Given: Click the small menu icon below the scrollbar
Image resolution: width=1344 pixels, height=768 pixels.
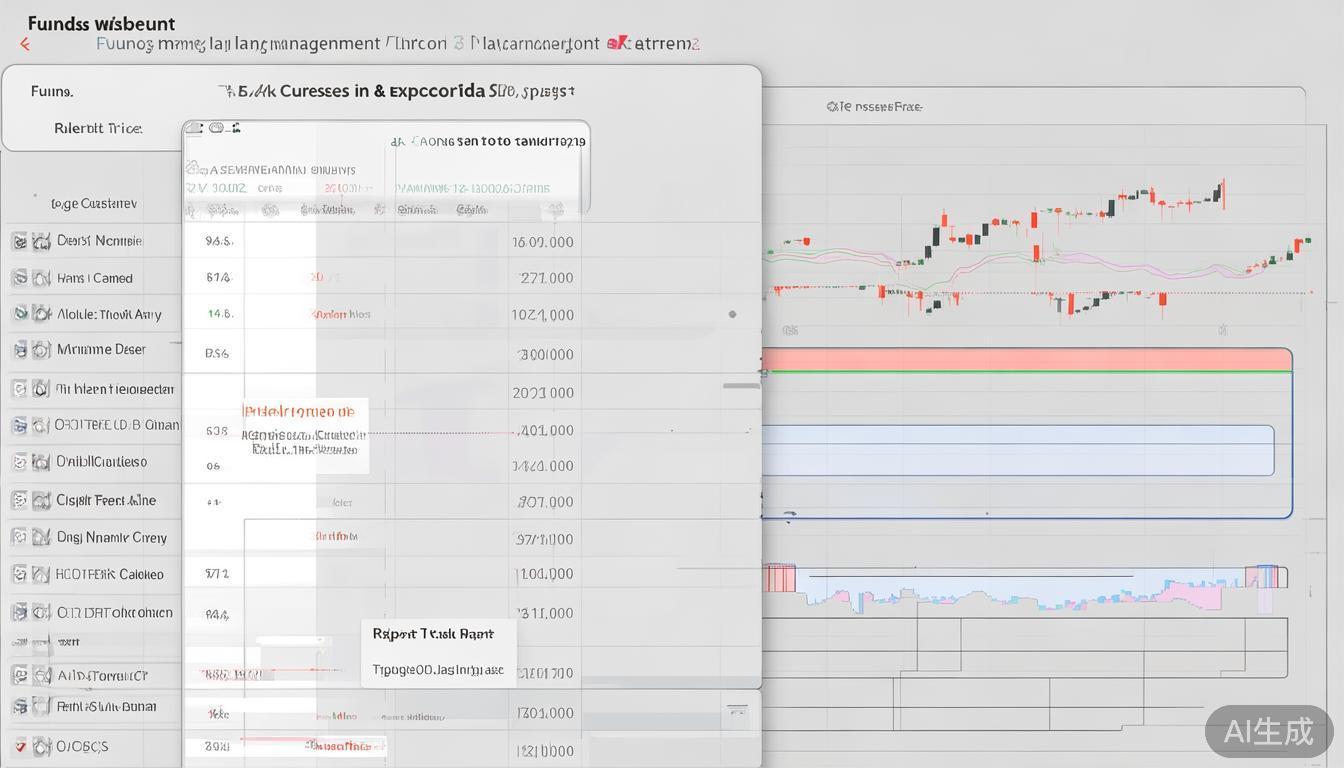Looking at the screenshot, I should point(737,711).
